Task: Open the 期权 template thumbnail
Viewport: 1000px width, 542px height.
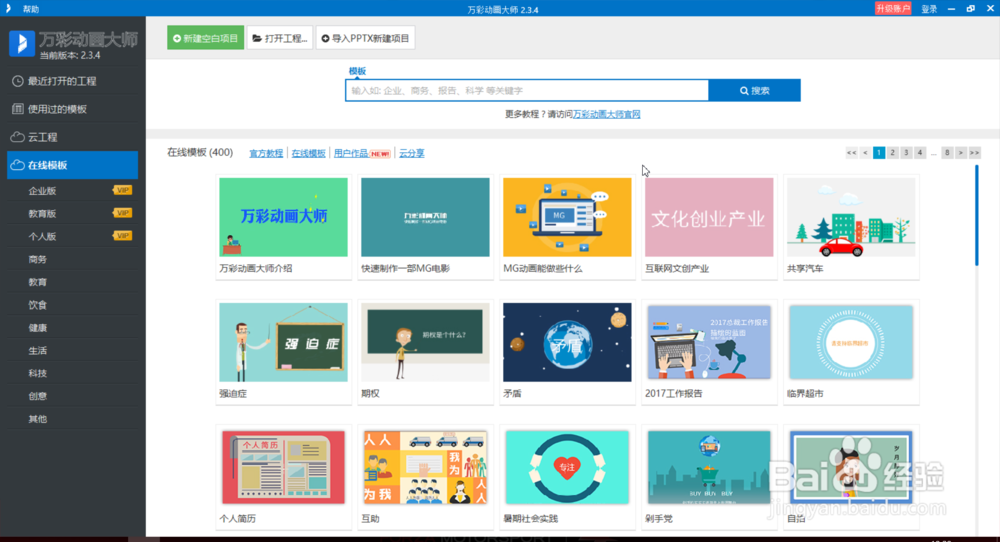Action: tap(425, 342)
